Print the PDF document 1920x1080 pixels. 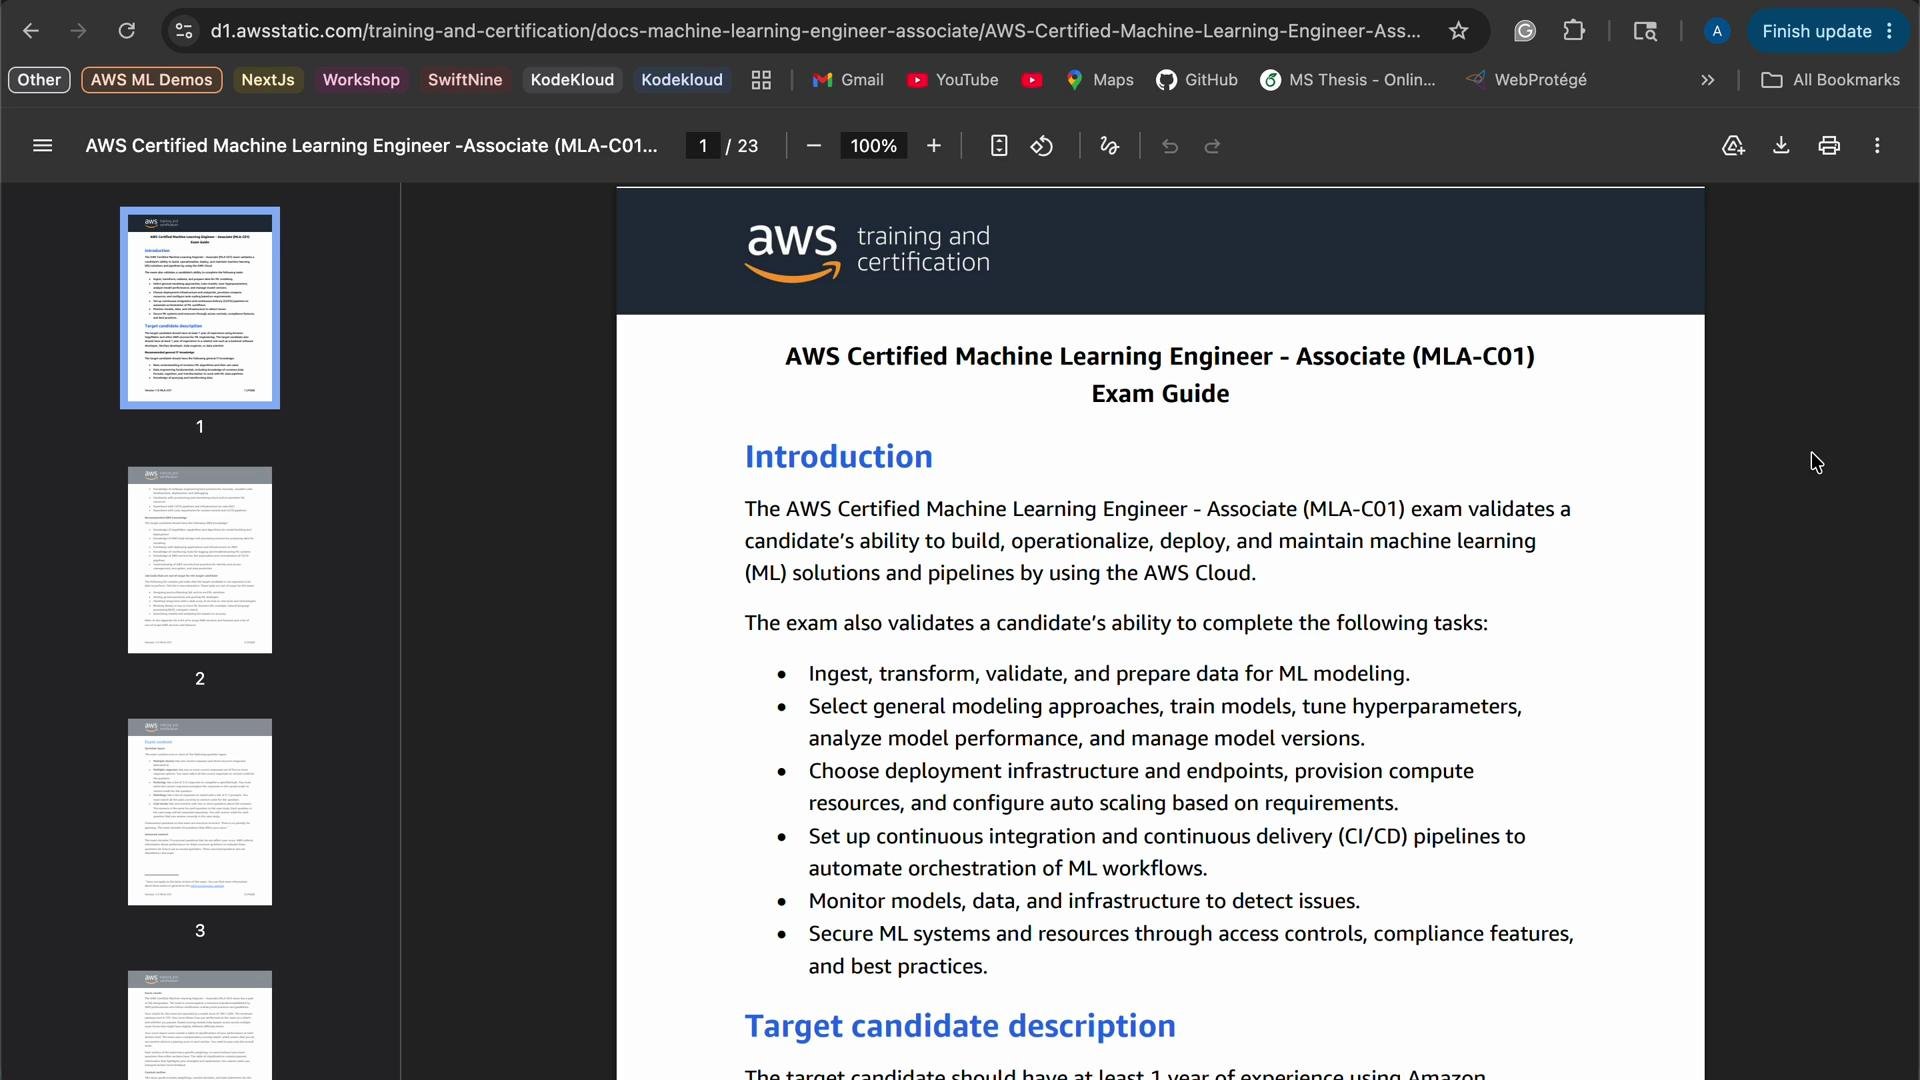pyautogui.click(x=1829, y=146)
